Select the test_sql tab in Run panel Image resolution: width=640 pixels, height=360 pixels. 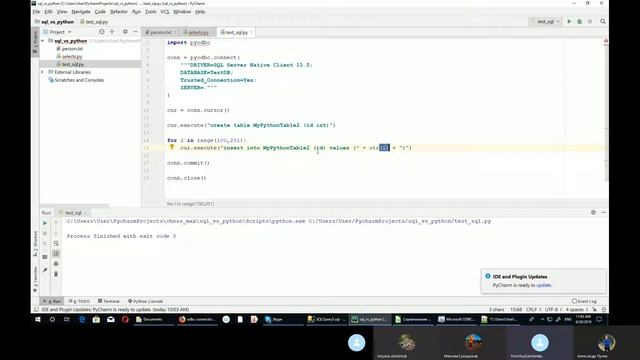[x=73, y=213]
